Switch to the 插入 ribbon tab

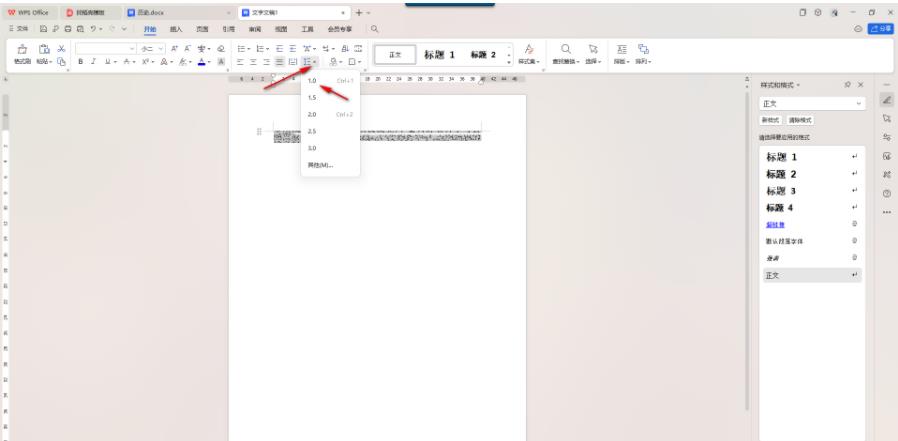coord(176,29)
